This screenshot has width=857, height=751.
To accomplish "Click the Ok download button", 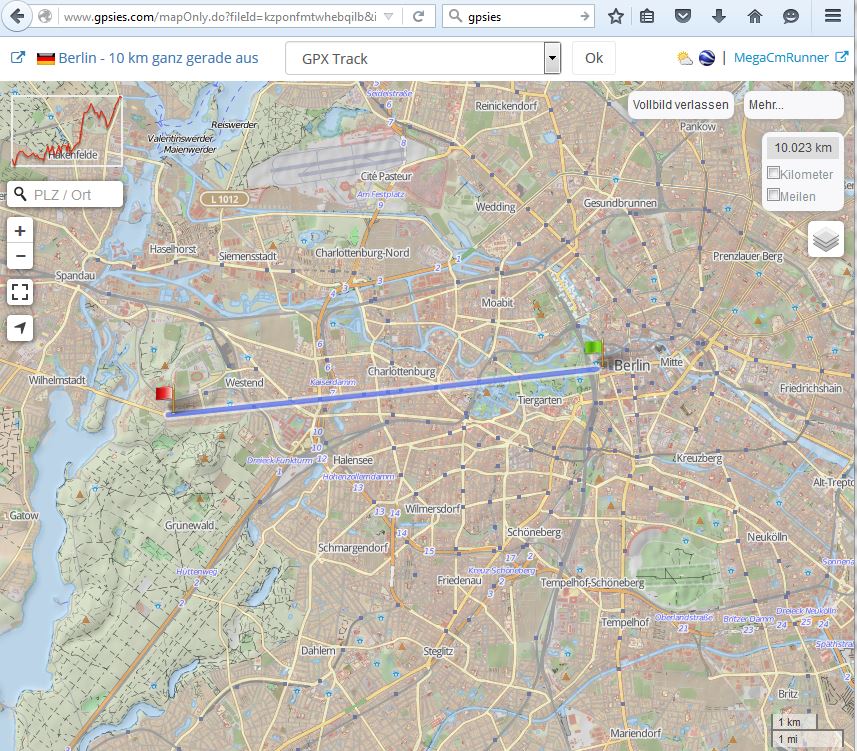I will [594, 59].
